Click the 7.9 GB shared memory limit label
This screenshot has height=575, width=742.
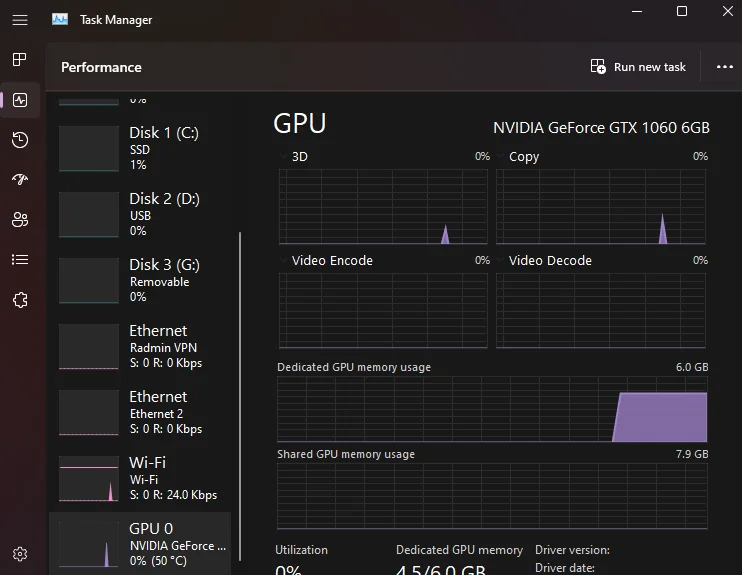[x=692, y=454]
